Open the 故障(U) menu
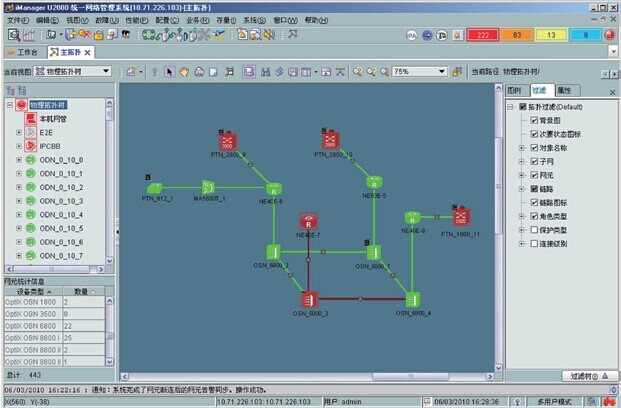The height and width of the screenshot is (408, 621). (x=107, y=20)
